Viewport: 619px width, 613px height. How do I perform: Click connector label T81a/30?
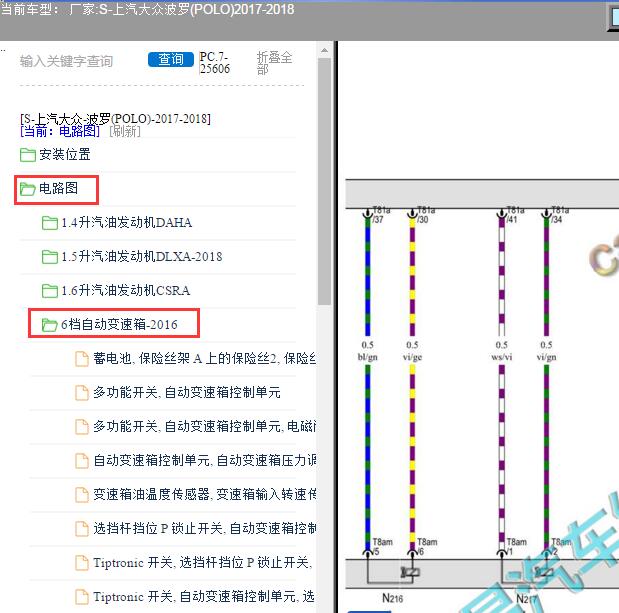click(426, 214)
